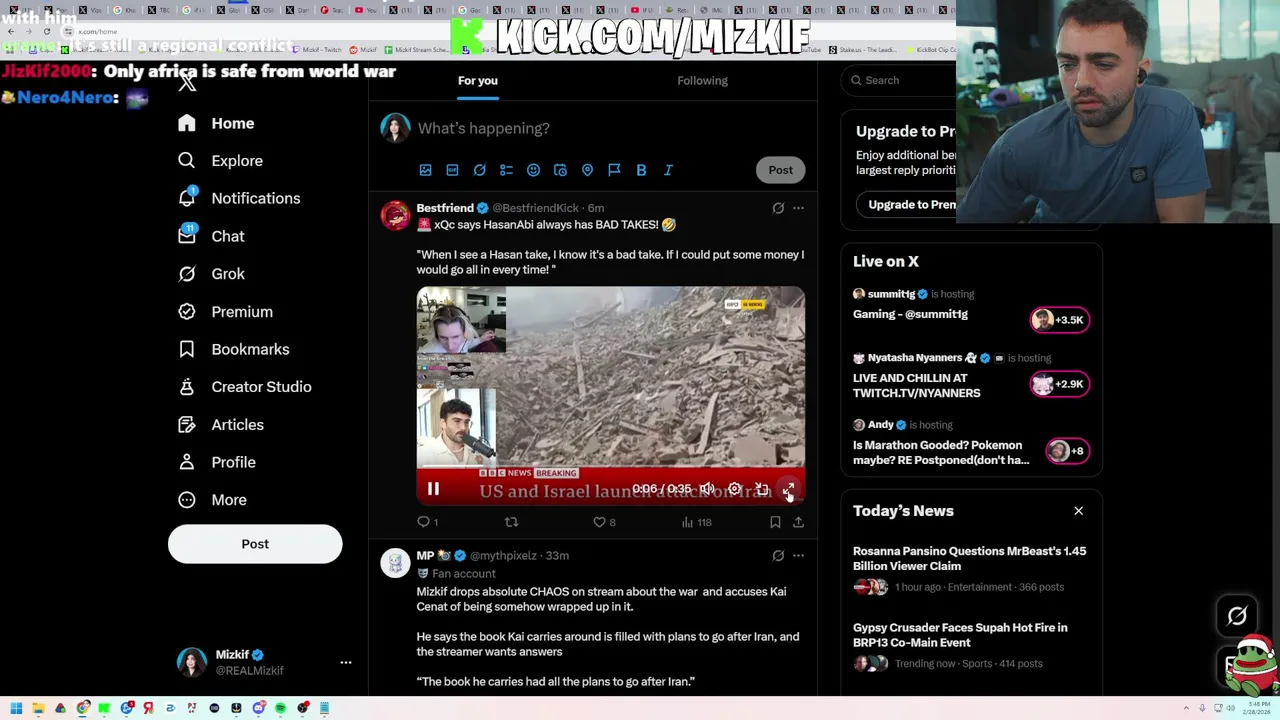1280x720 pixels.
Task: Switch to the For you tab
Action: click(x=478, y=80)
